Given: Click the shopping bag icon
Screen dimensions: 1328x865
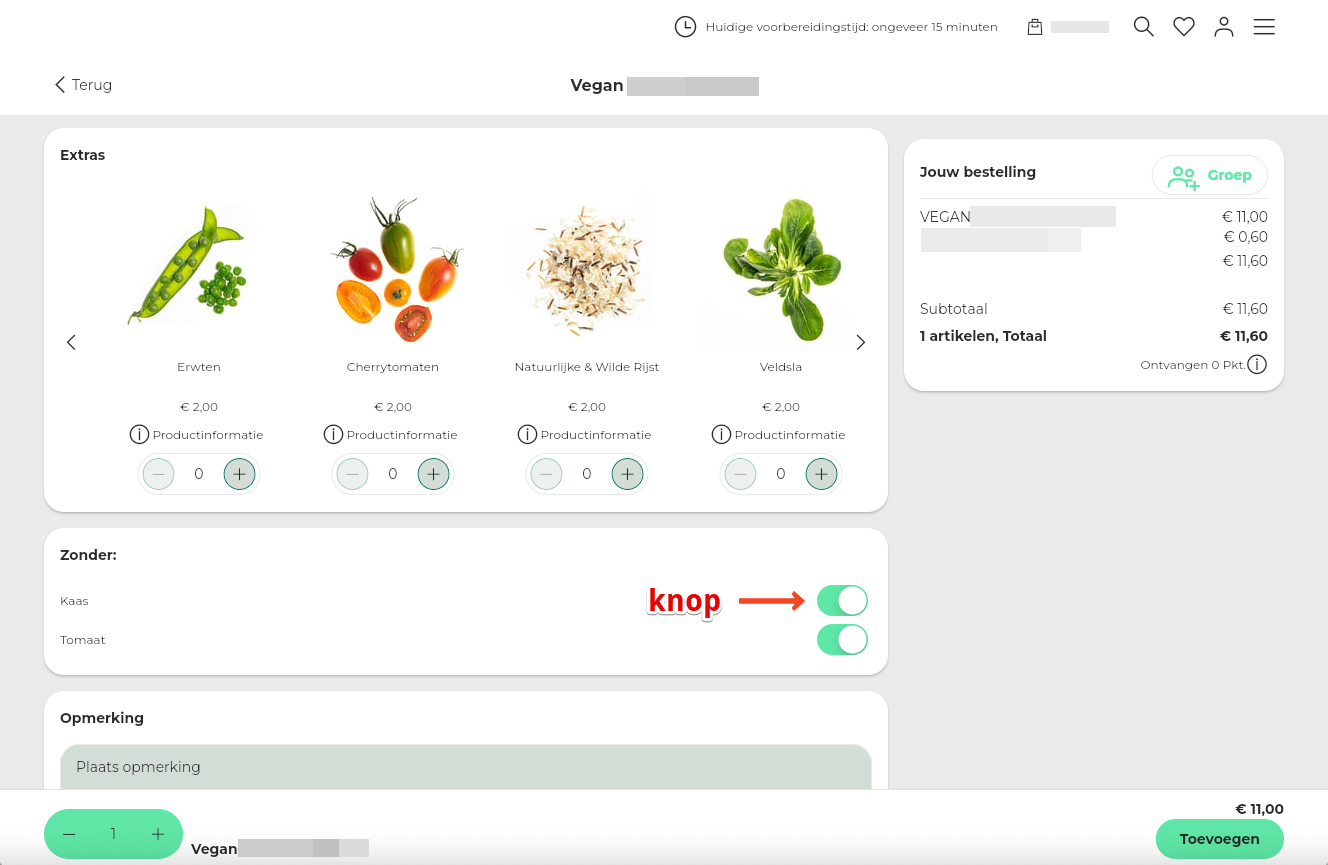Looking at the screenshot, I should [x=1035, y=27].
